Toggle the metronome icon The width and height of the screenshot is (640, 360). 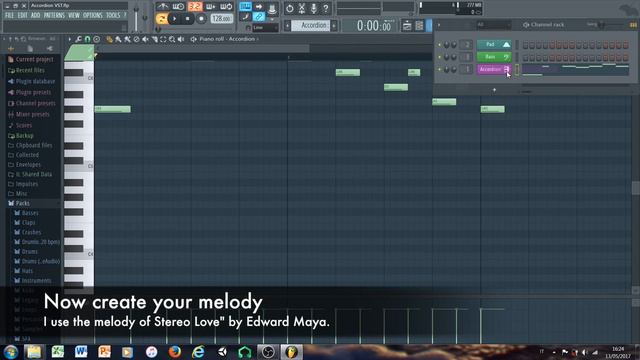pyautogui.click(x=163, y=7)
